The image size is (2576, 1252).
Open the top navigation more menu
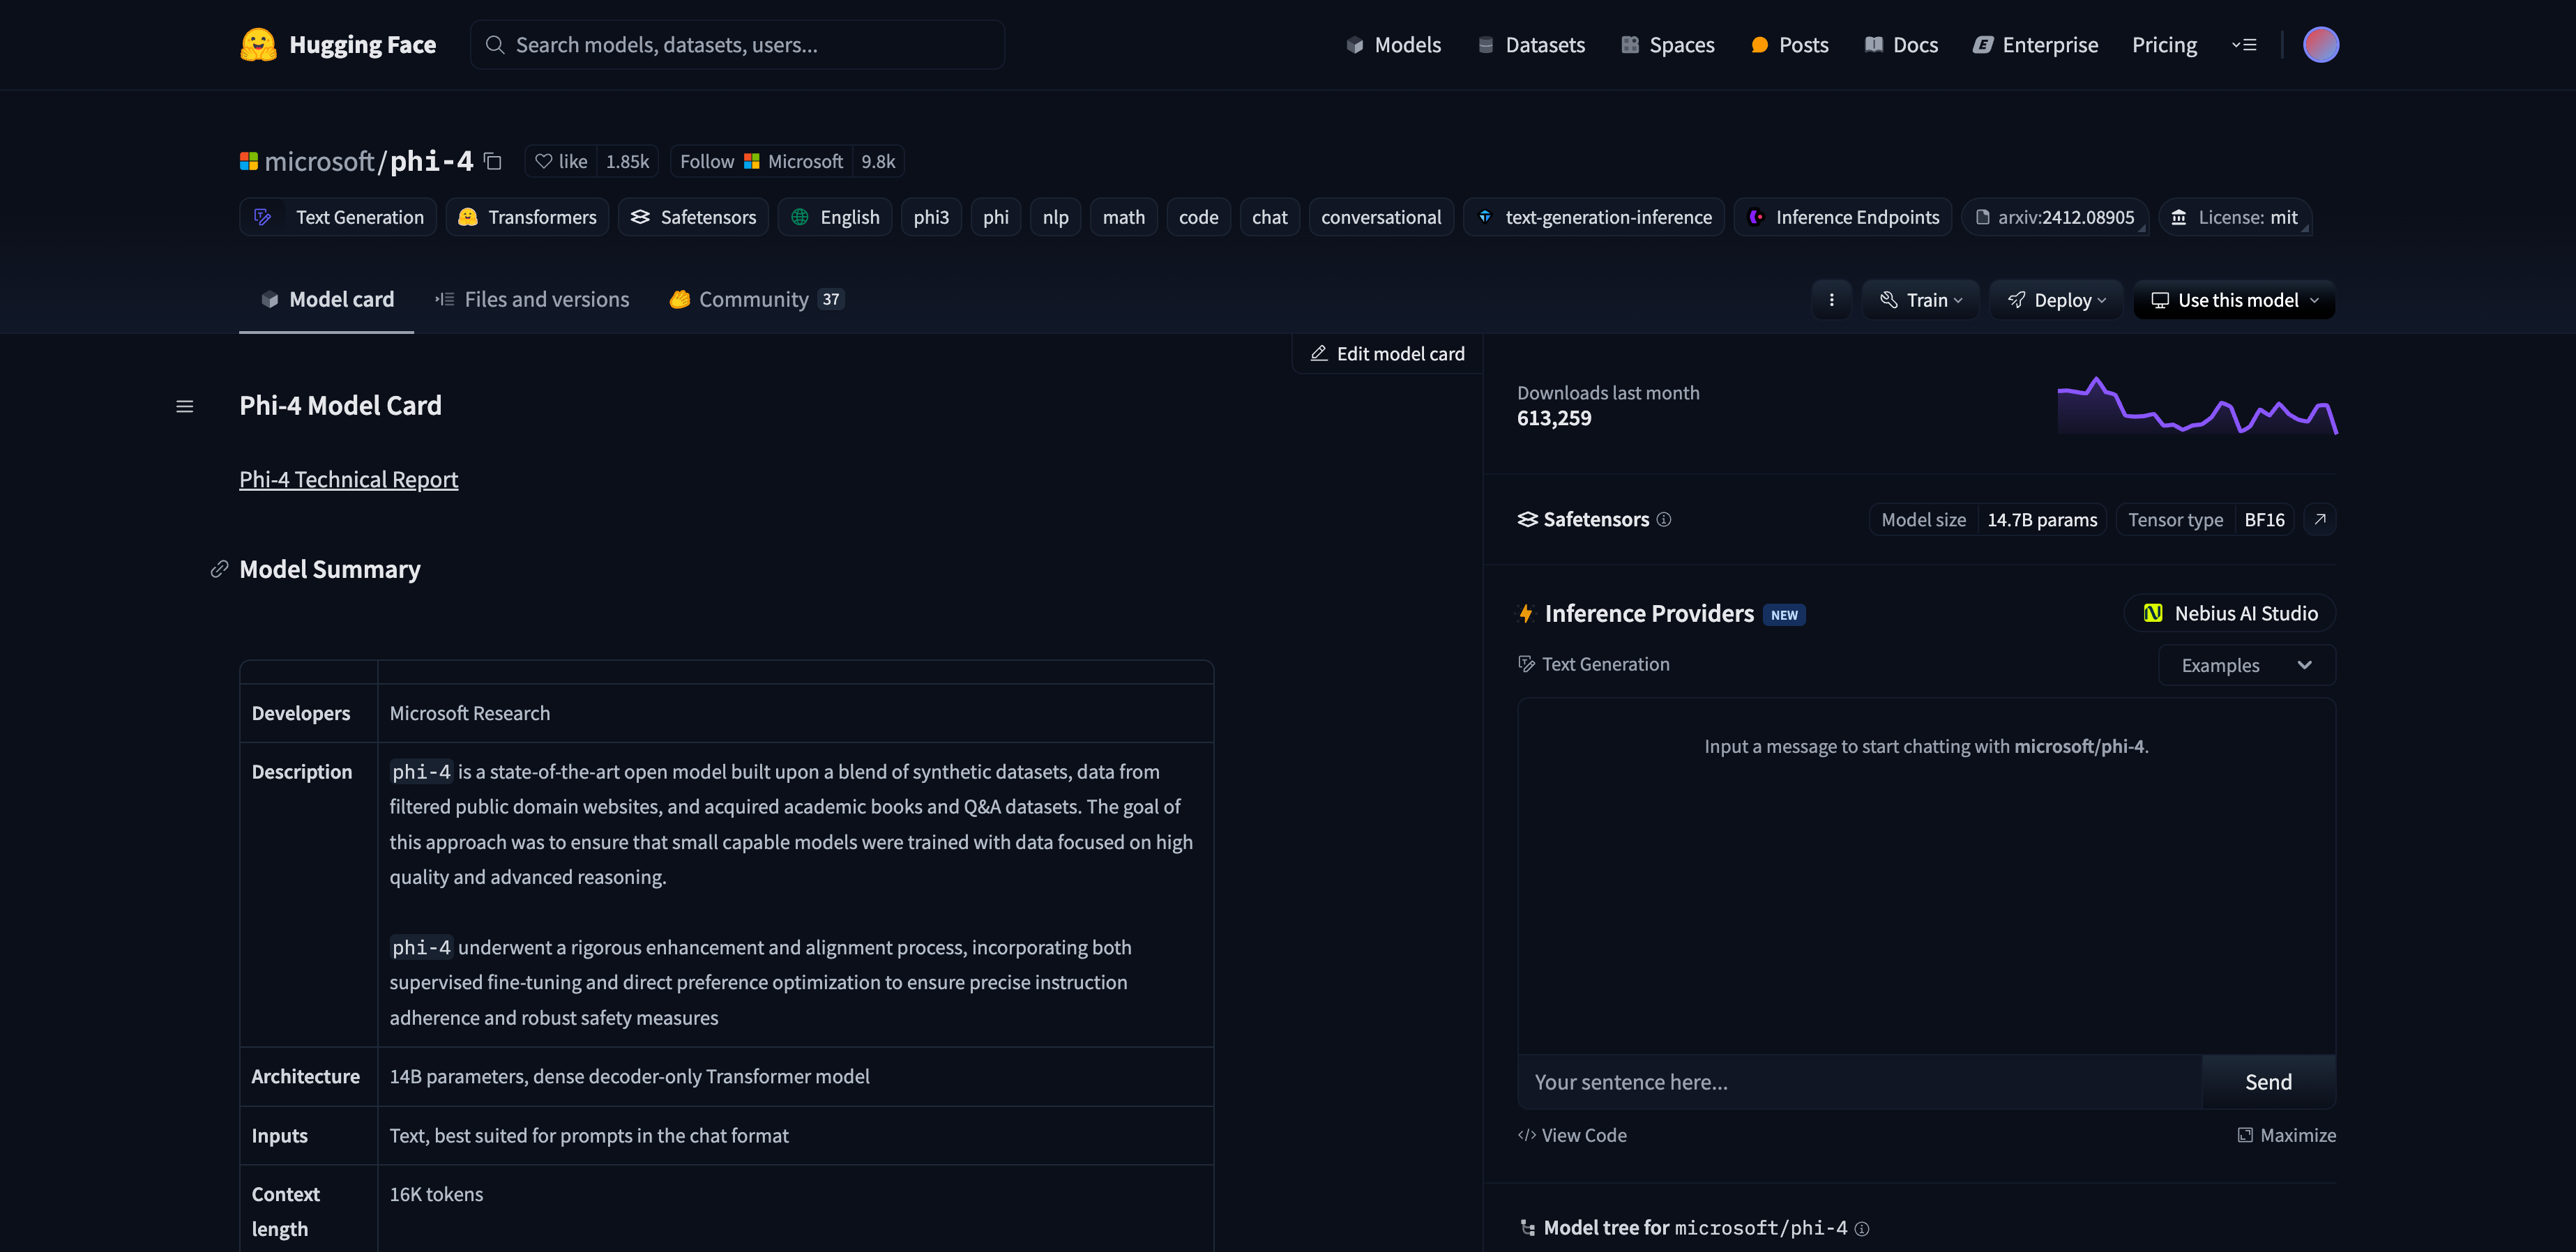coord(2244,45)
